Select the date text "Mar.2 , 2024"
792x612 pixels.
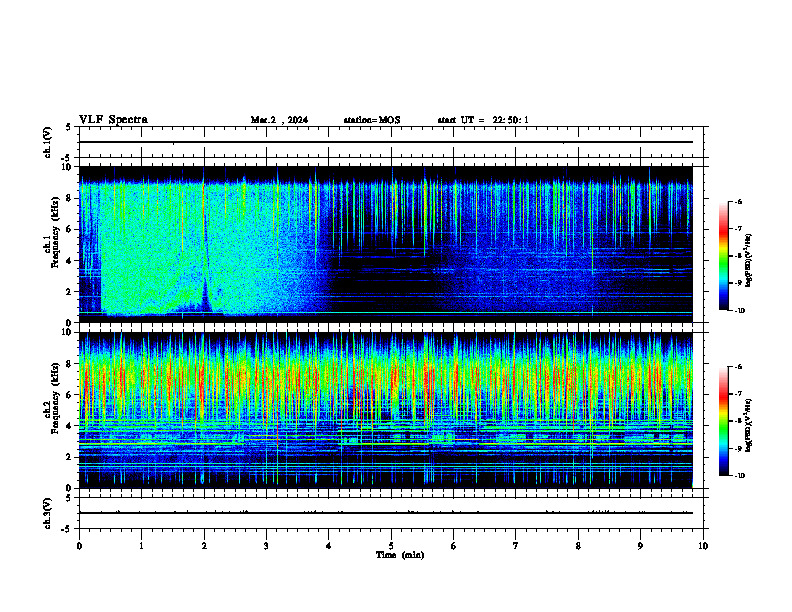click(279, 120)
